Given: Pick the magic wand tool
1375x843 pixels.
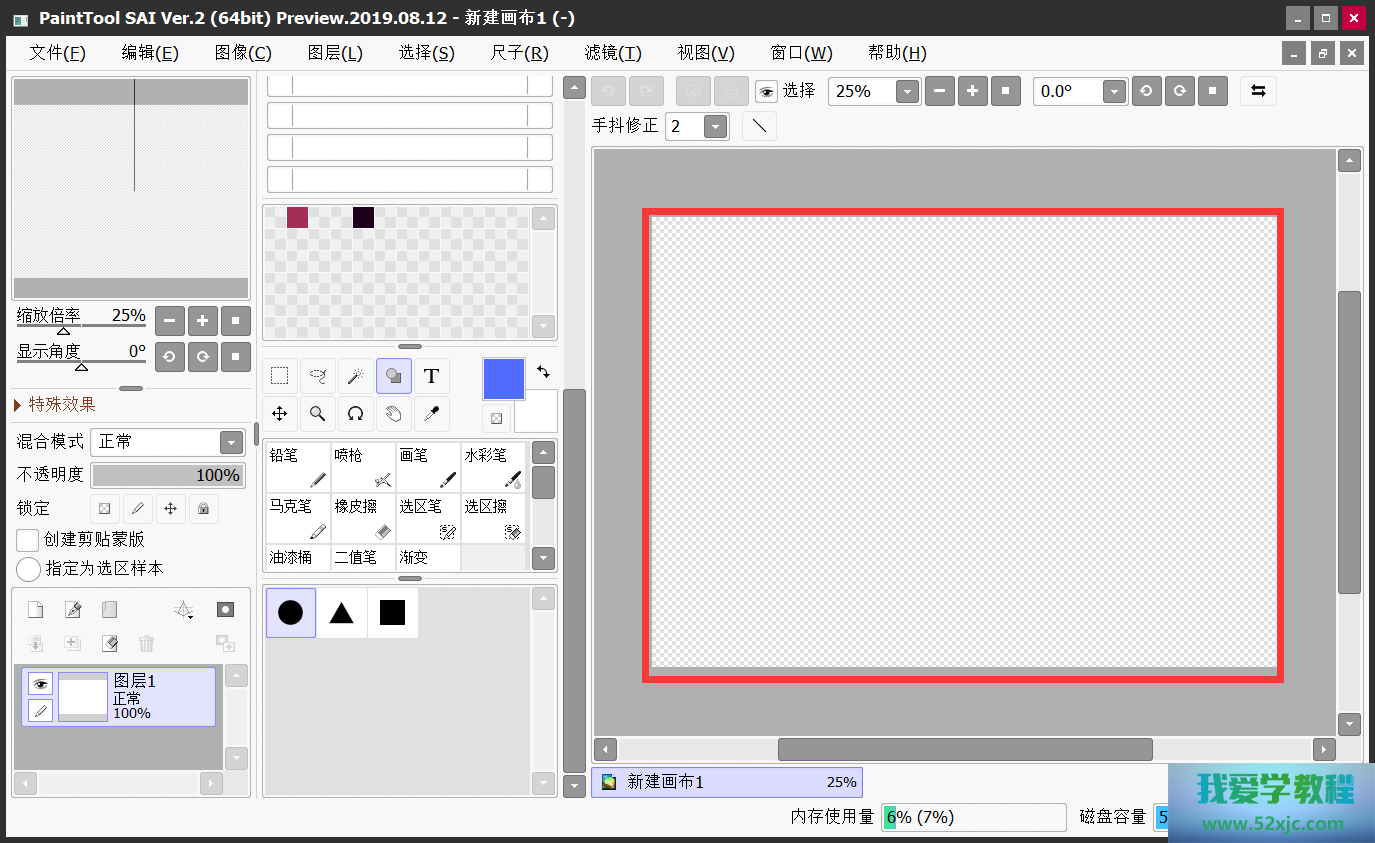Looking at the screenshot, I should click(355, 376).
